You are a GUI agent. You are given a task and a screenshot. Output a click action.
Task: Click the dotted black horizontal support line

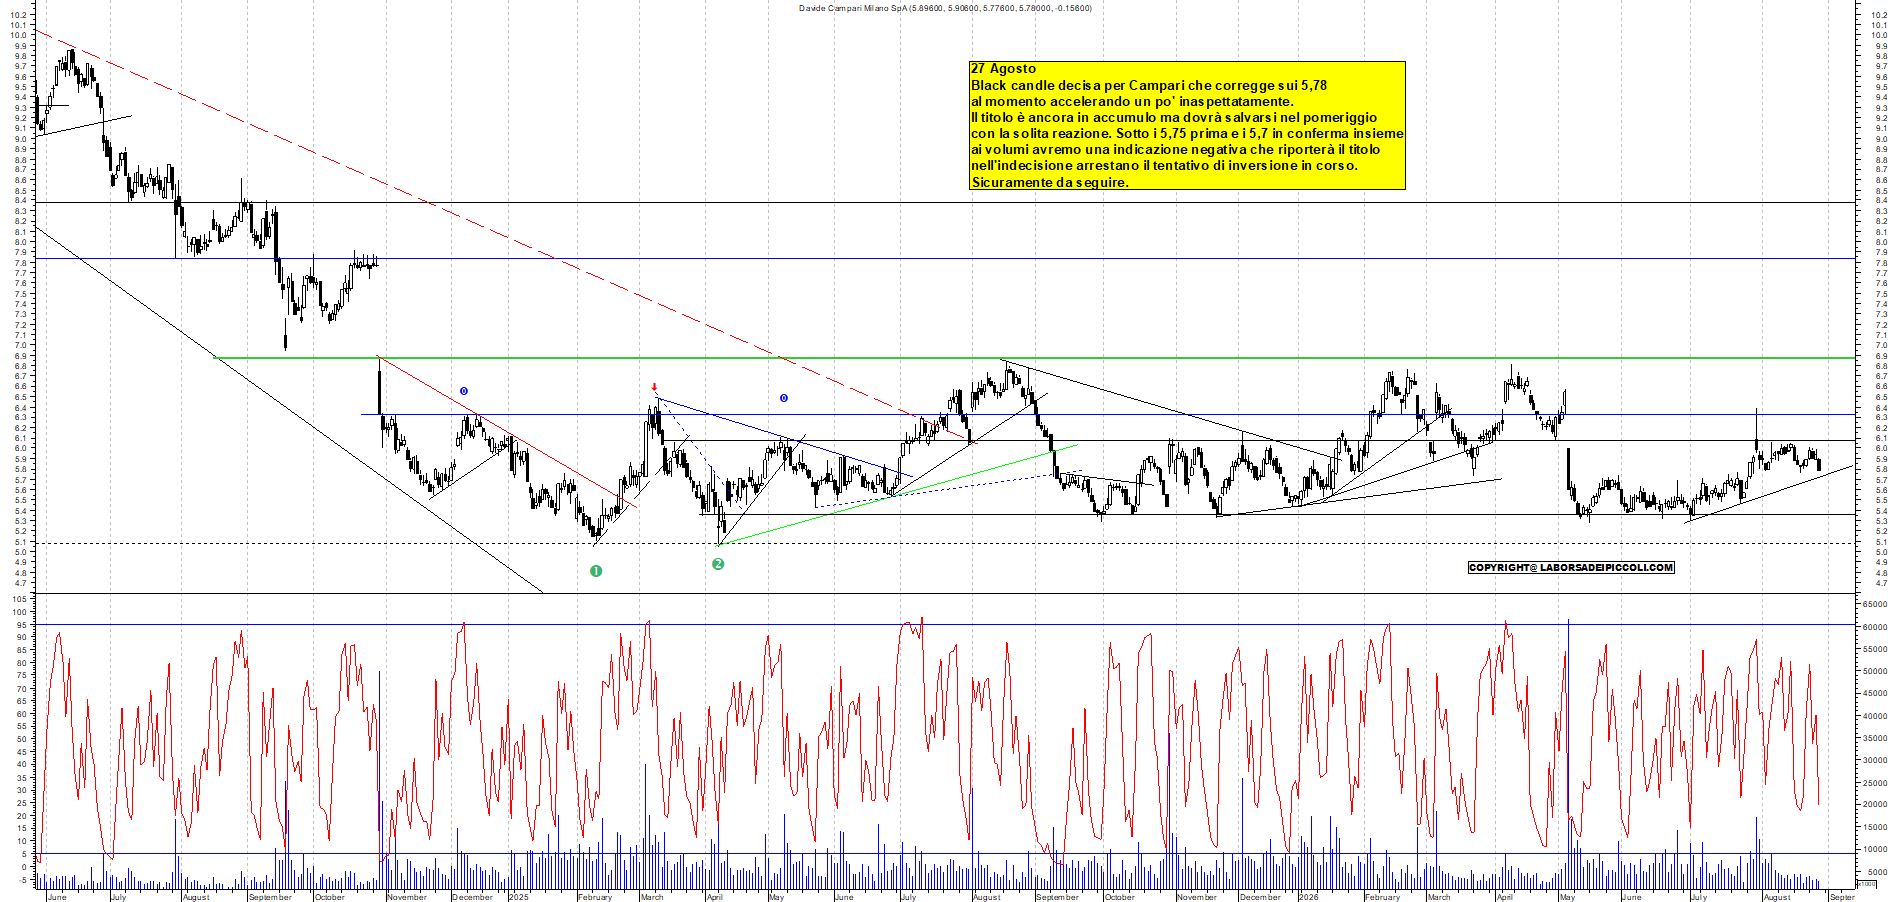tap(945, 543)
